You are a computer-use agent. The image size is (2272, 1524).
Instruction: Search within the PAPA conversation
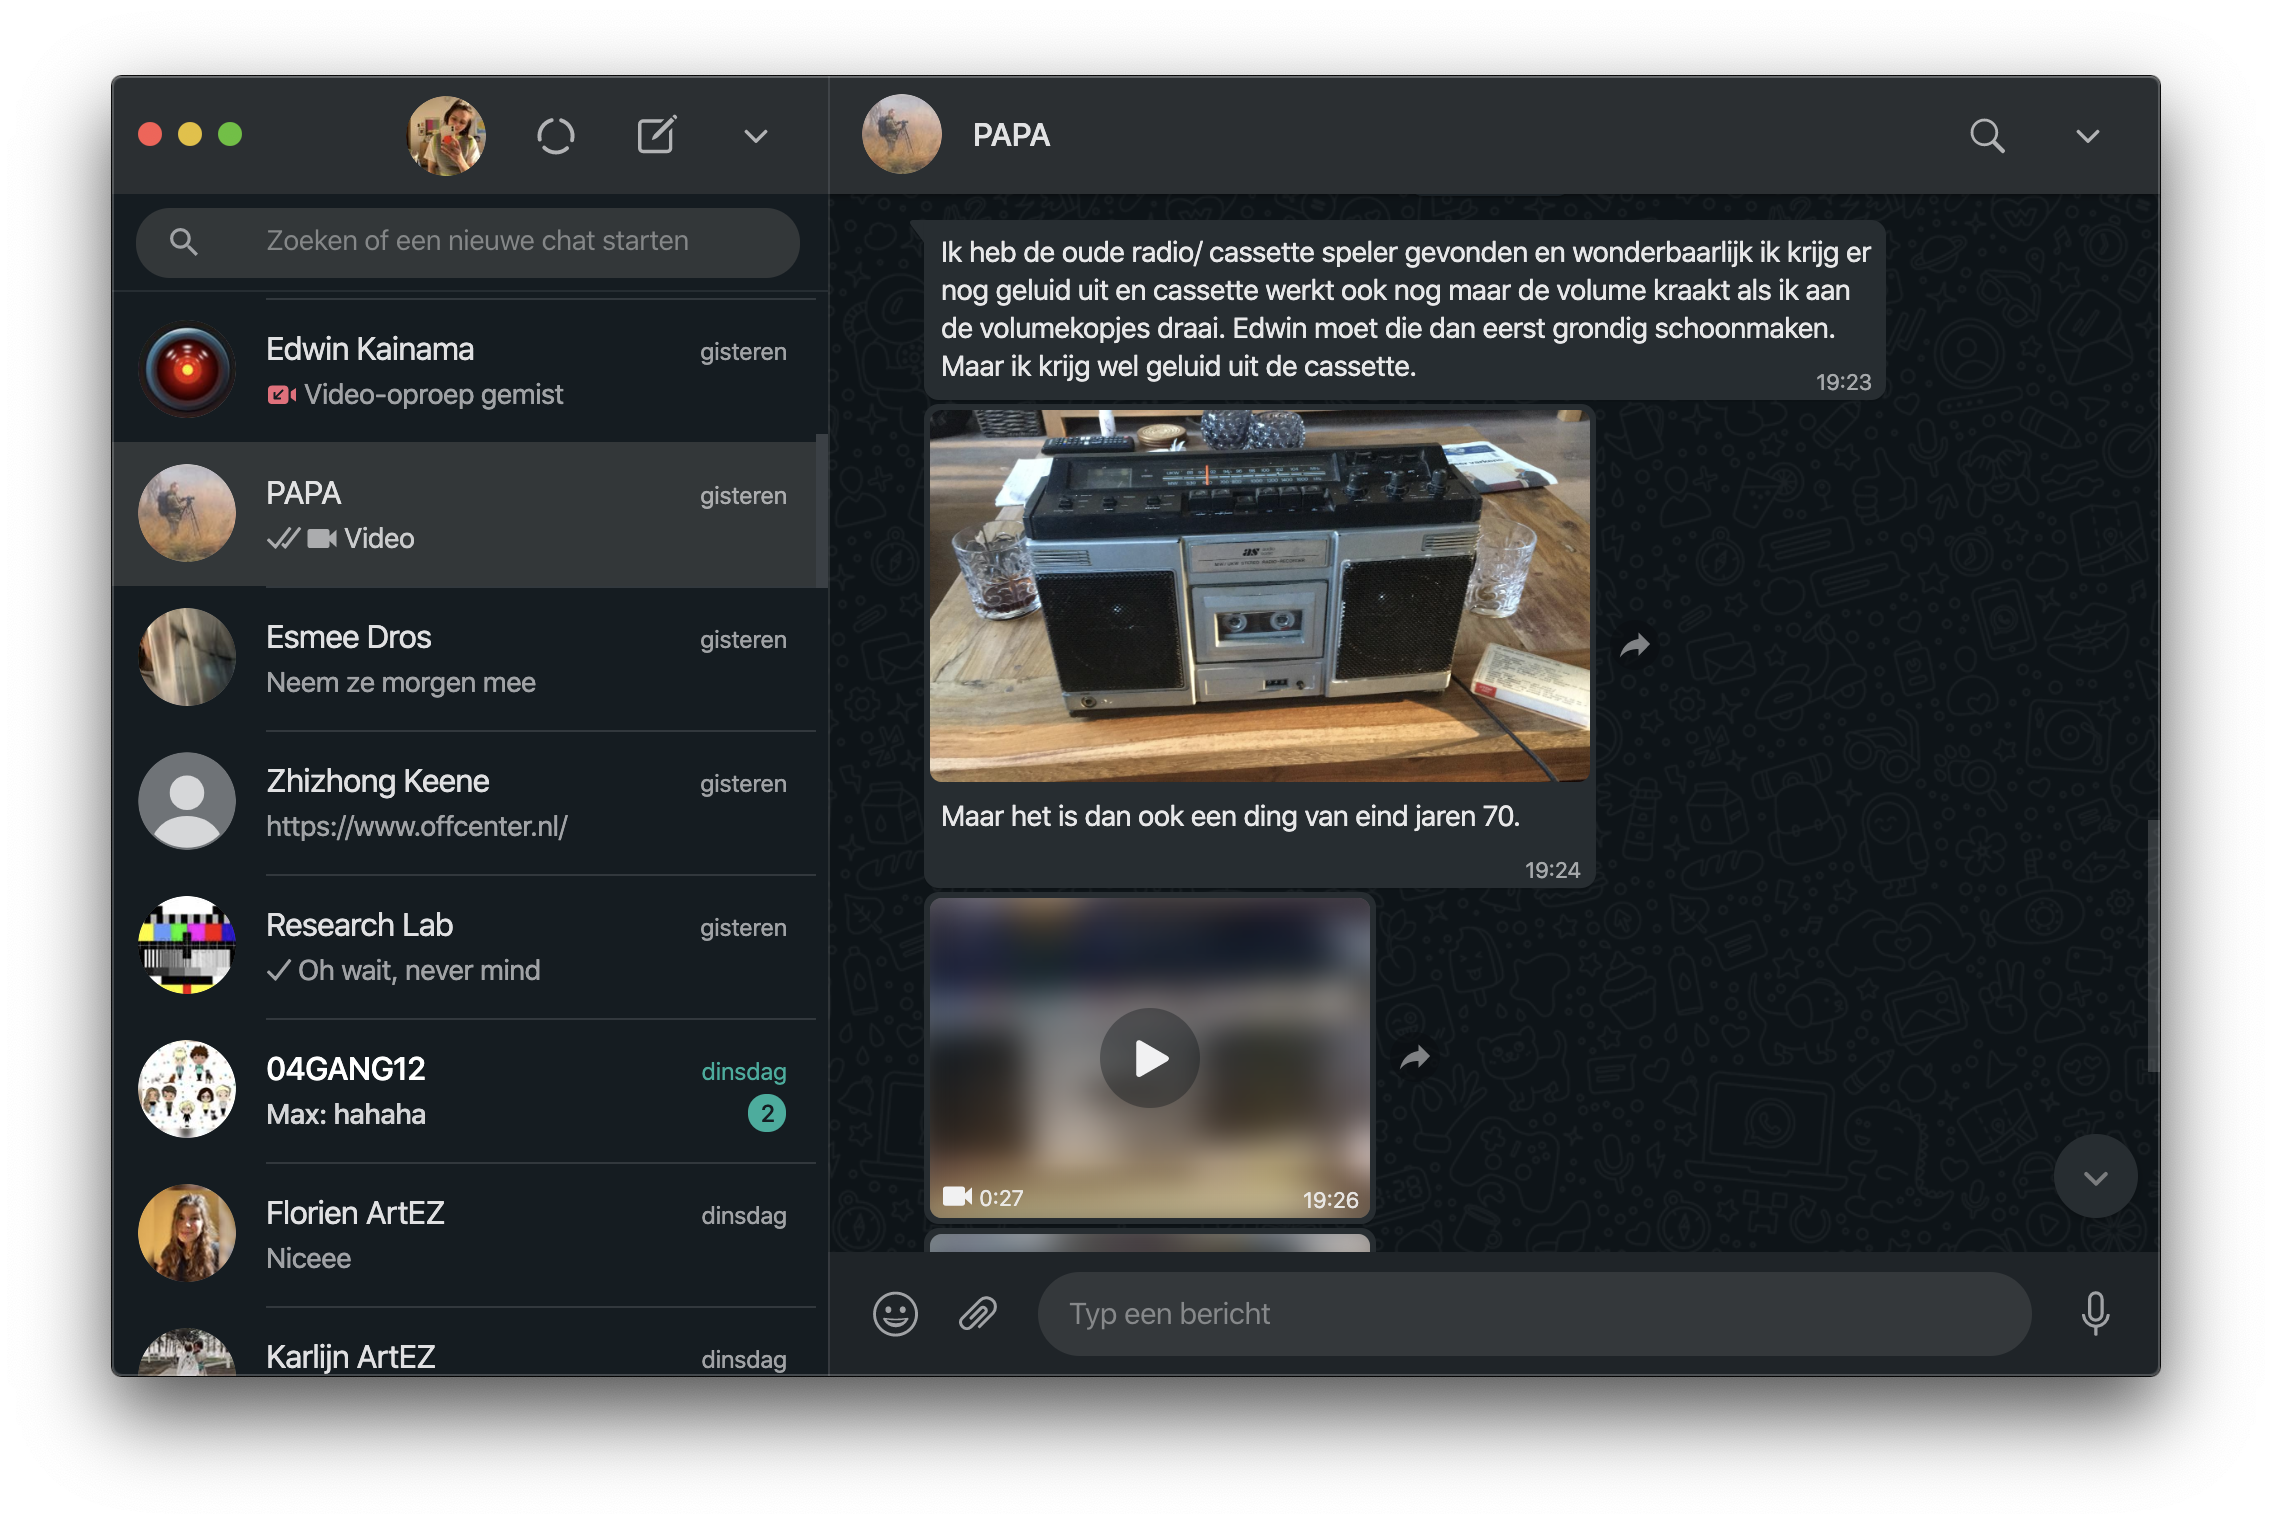pos(1987,135)
